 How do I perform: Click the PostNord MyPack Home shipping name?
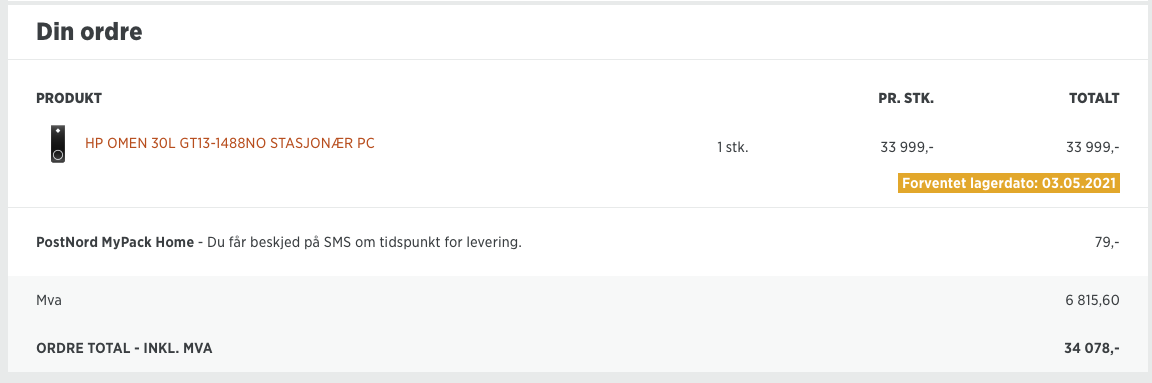(115, 242)
